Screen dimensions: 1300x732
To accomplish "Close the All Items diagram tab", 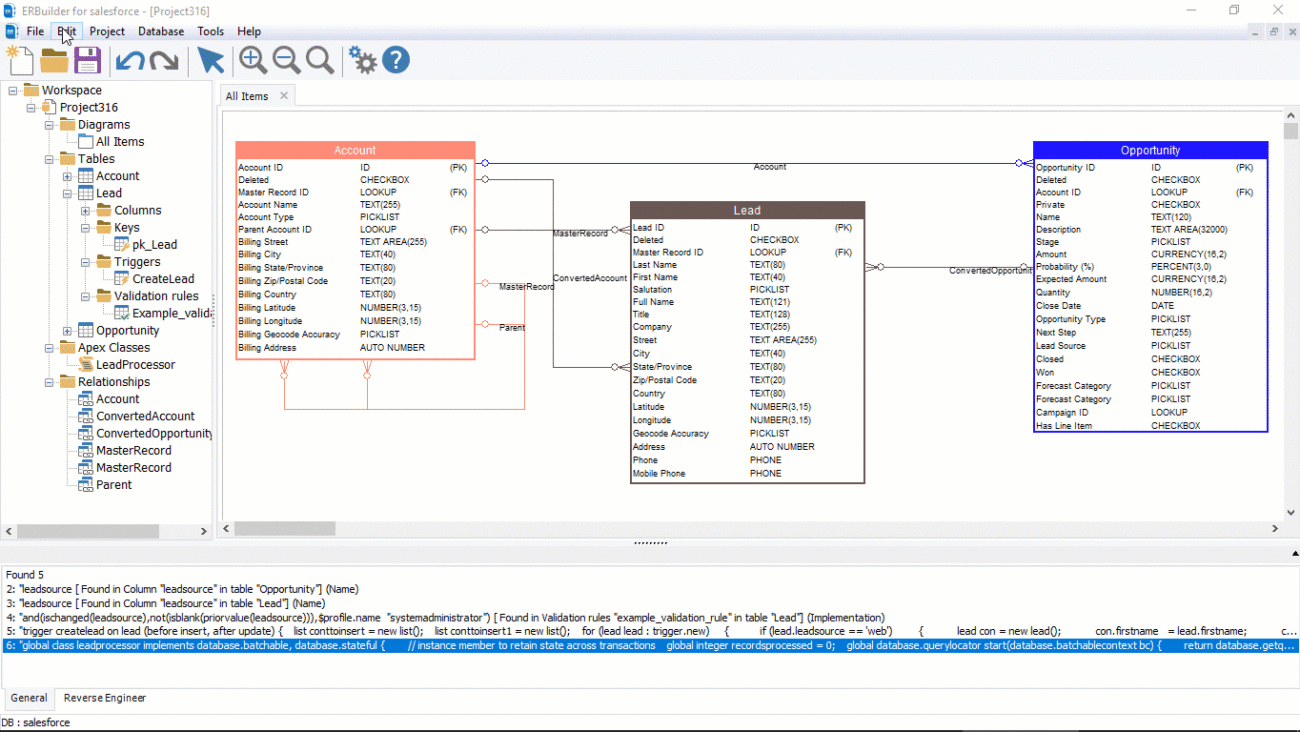I will click(x=284, y=96).
